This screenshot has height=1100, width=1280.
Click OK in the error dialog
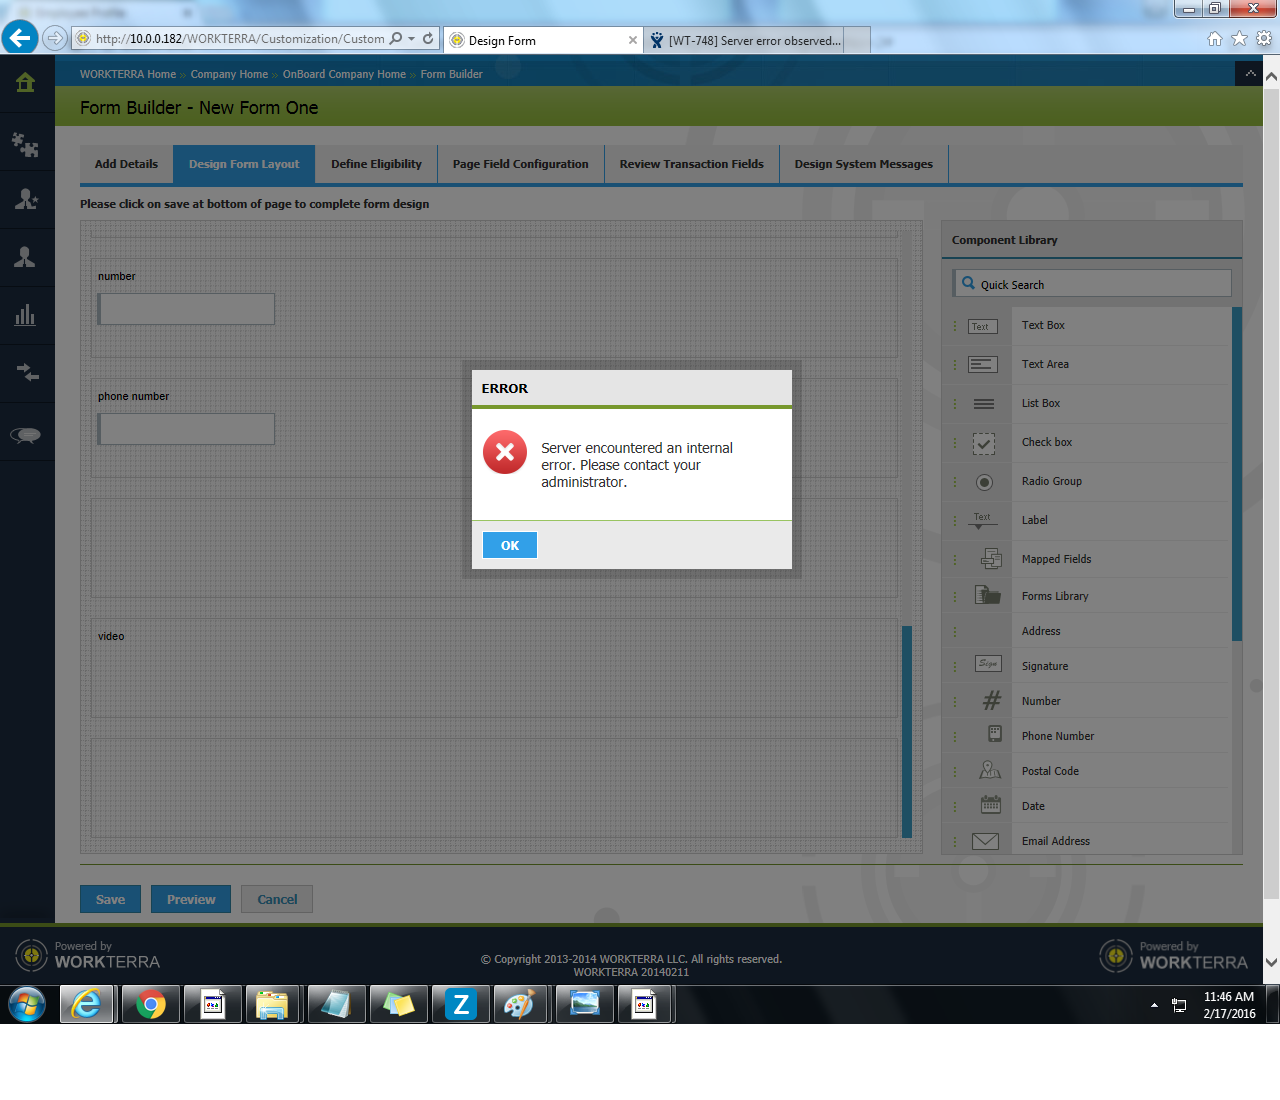click(509, 545)
